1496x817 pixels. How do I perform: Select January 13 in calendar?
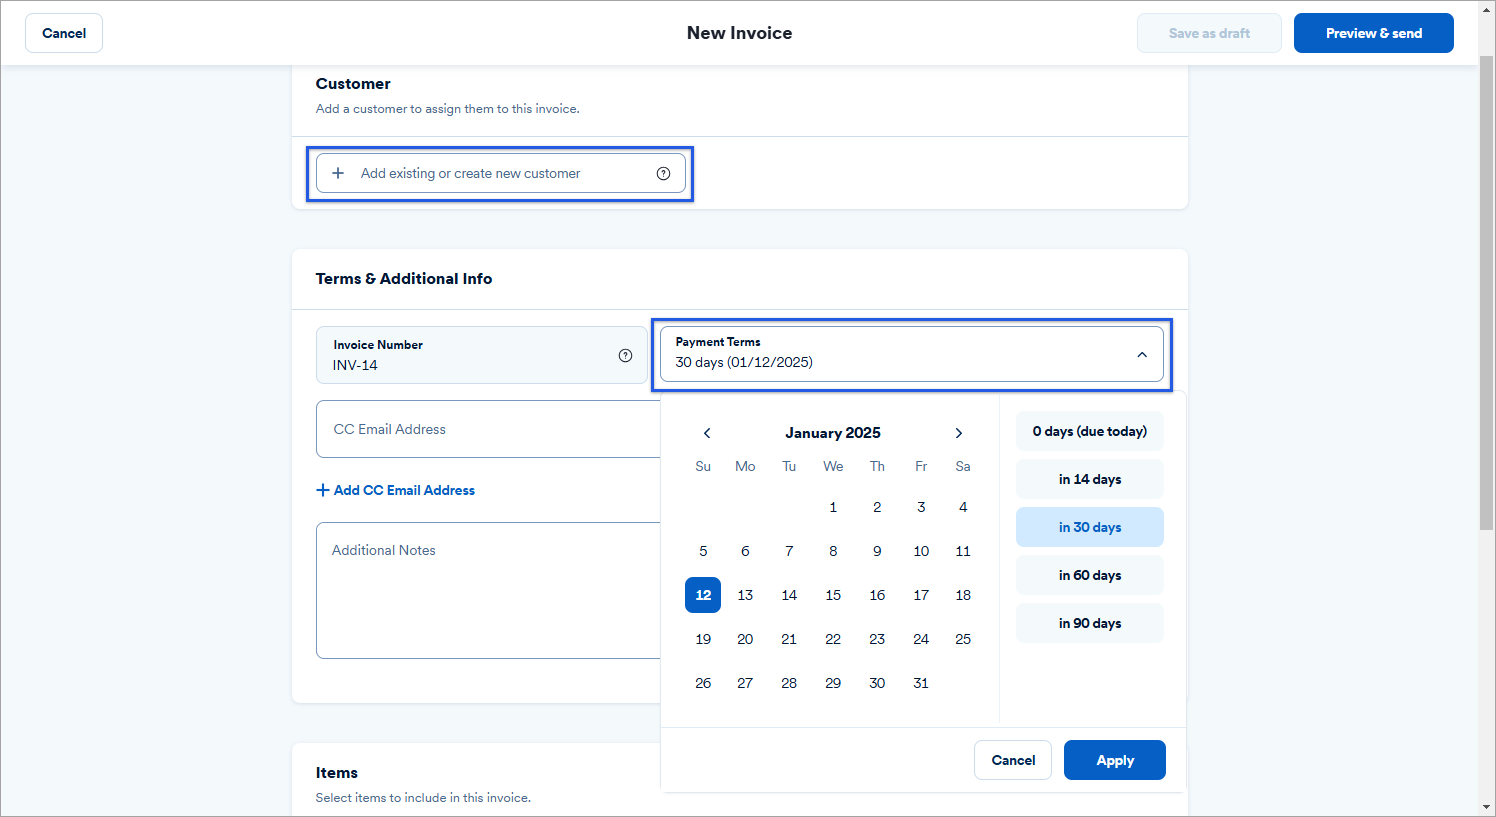tap(745, 595)
